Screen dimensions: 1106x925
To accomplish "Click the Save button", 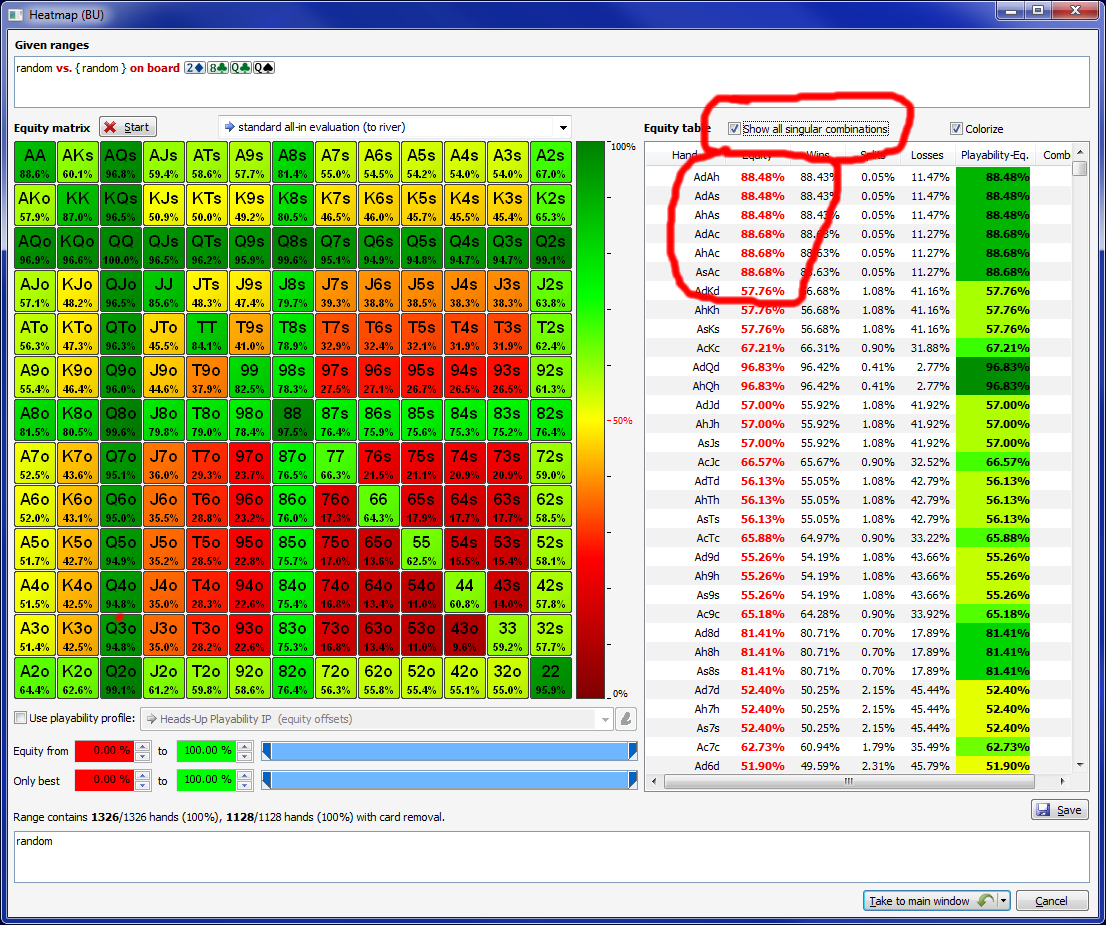I will click(x=1059, y=810).
